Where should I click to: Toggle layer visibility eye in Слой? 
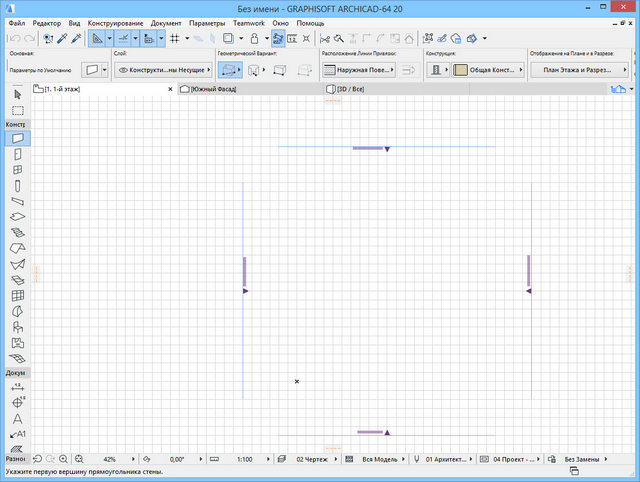(125, 70)
